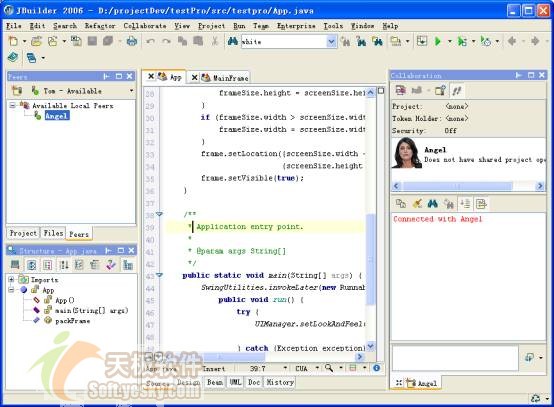The image size is (554, 407).
Task: Click the magnifier zoom icon in editor status bar
Action: (329, 368)
